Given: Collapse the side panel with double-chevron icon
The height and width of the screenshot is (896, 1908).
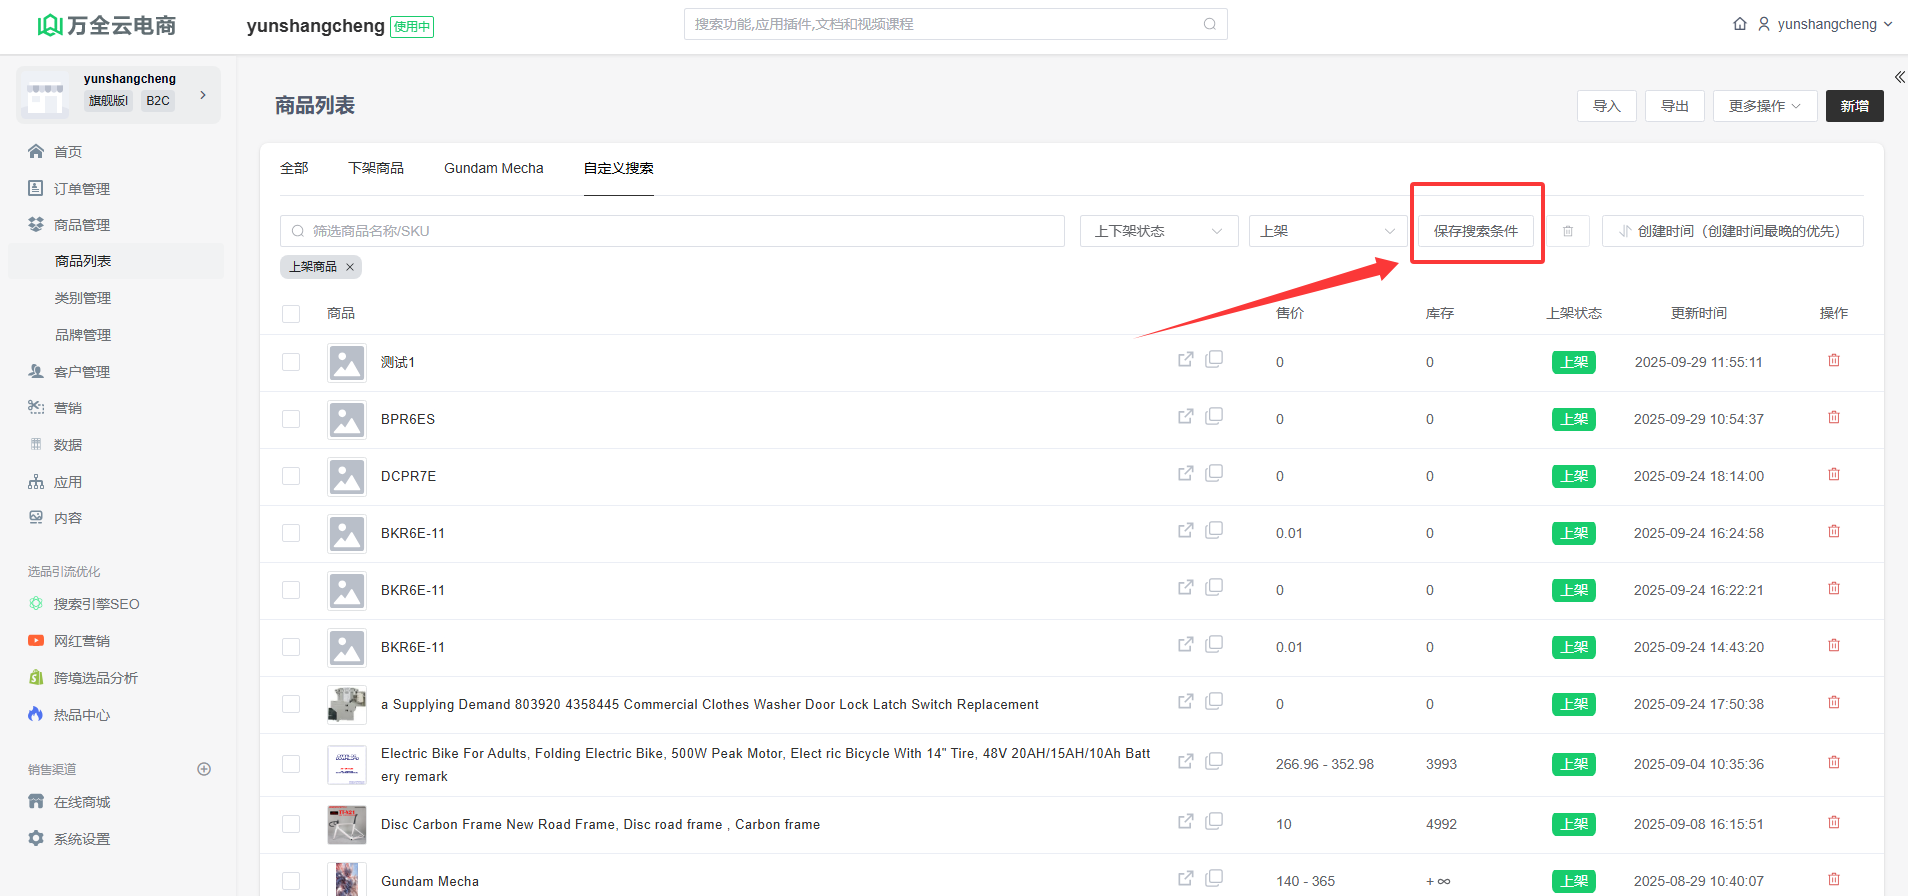Looking at the screenshot, I should click(x=1899, y=77).
